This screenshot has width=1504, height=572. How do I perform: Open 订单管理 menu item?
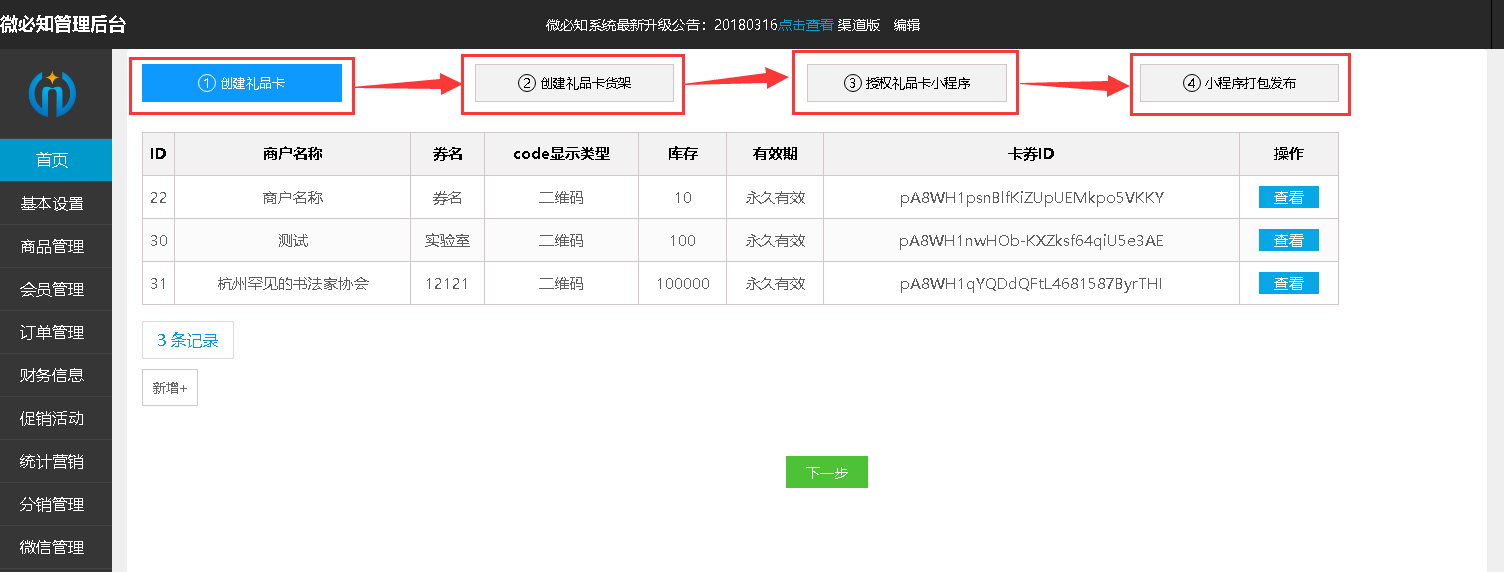click(56, 333)
